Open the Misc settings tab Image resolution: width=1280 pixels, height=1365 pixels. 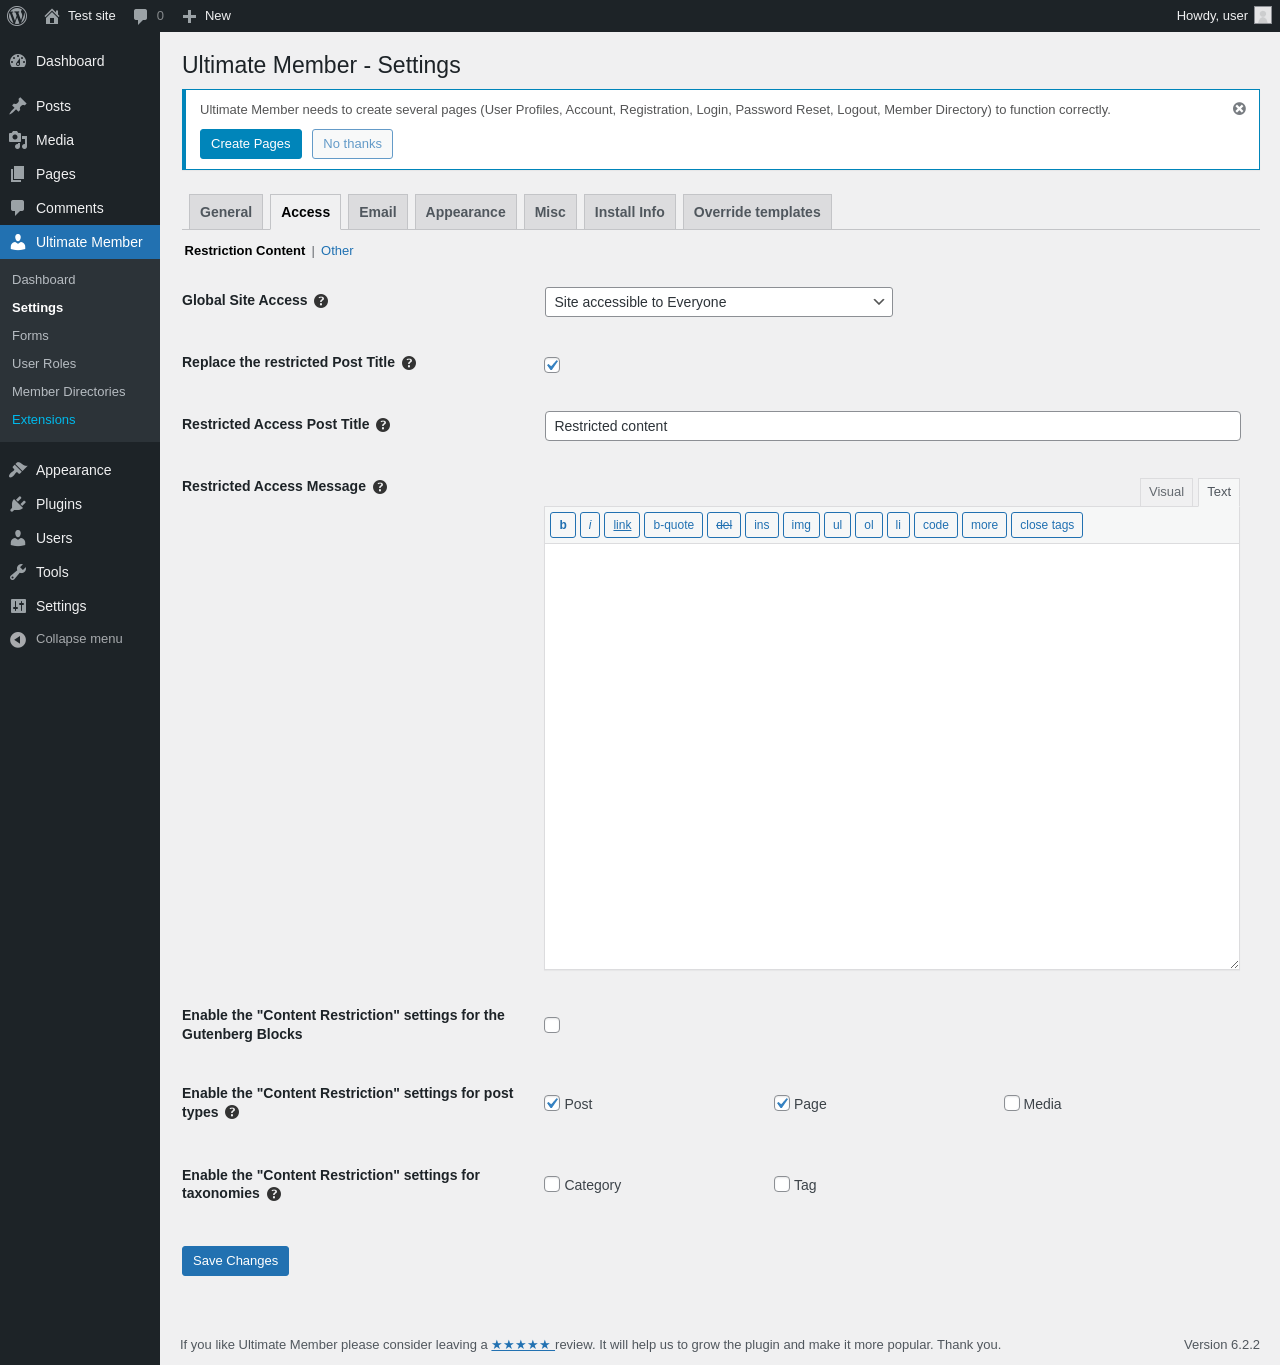[x=550, y=212]
